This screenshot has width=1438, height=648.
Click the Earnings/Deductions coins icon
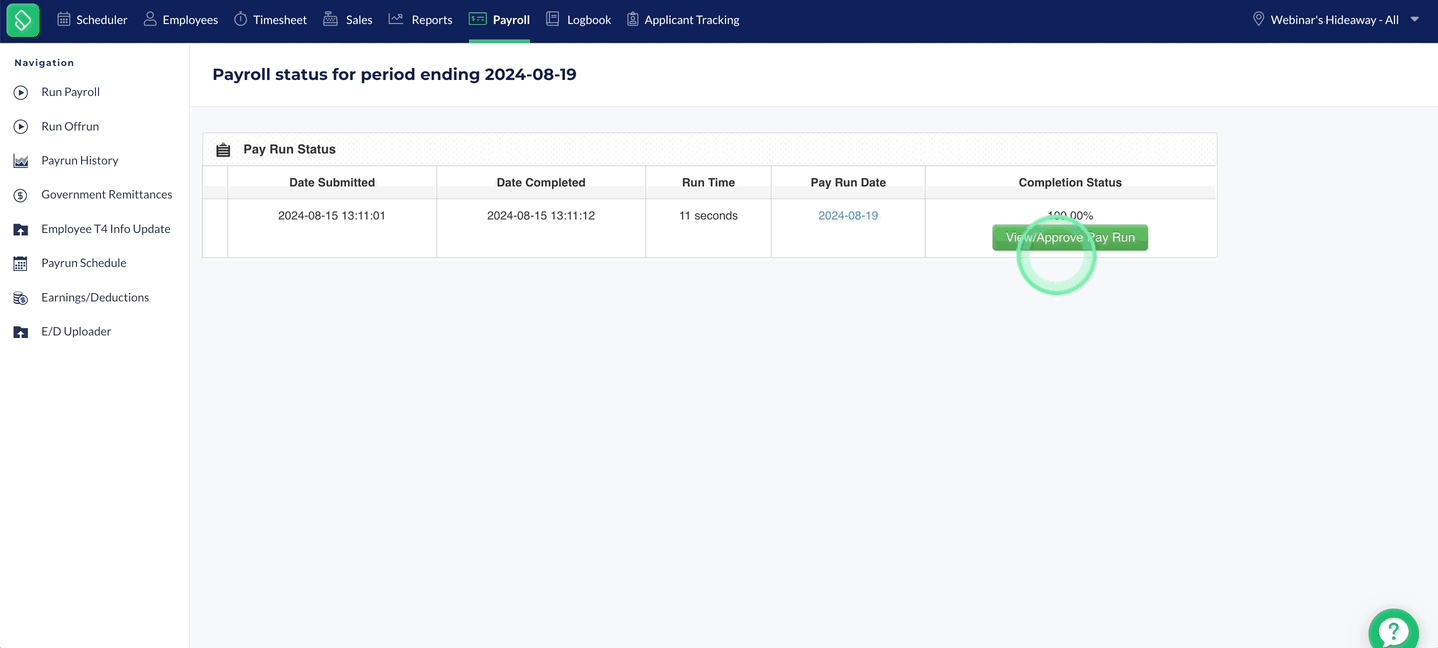(x=20, y=298)
